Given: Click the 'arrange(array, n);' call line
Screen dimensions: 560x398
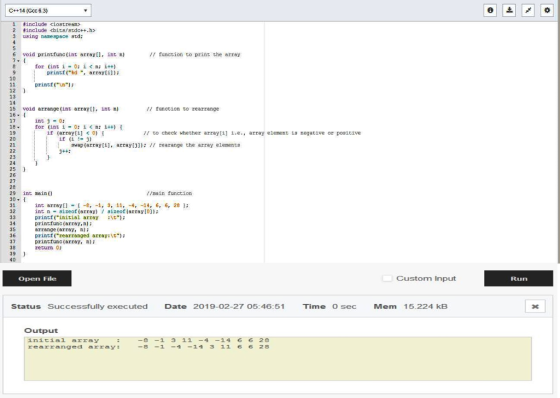Looking at the screenshot, I should 61,229.
